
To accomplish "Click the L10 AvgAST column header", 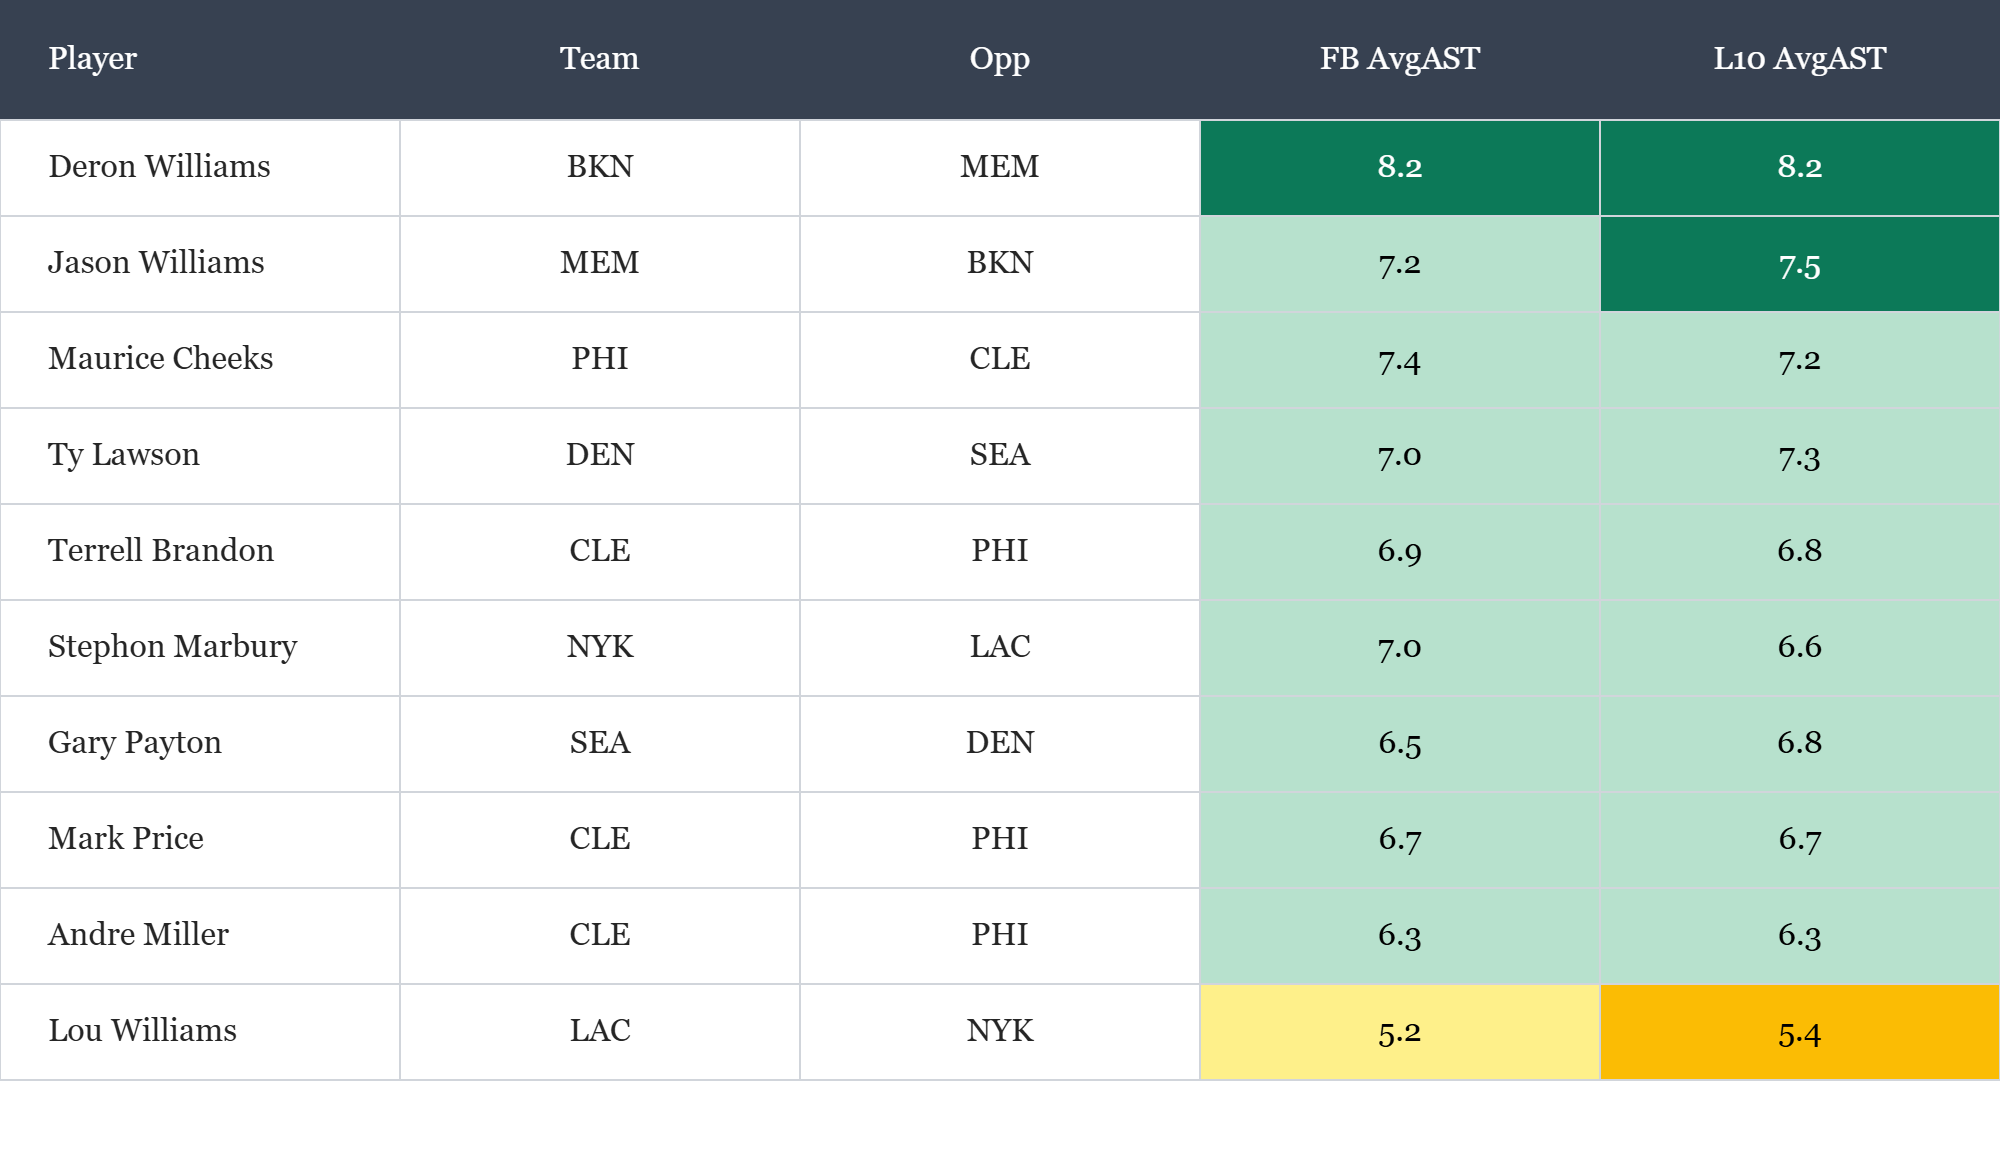I will pos(1799,59).
